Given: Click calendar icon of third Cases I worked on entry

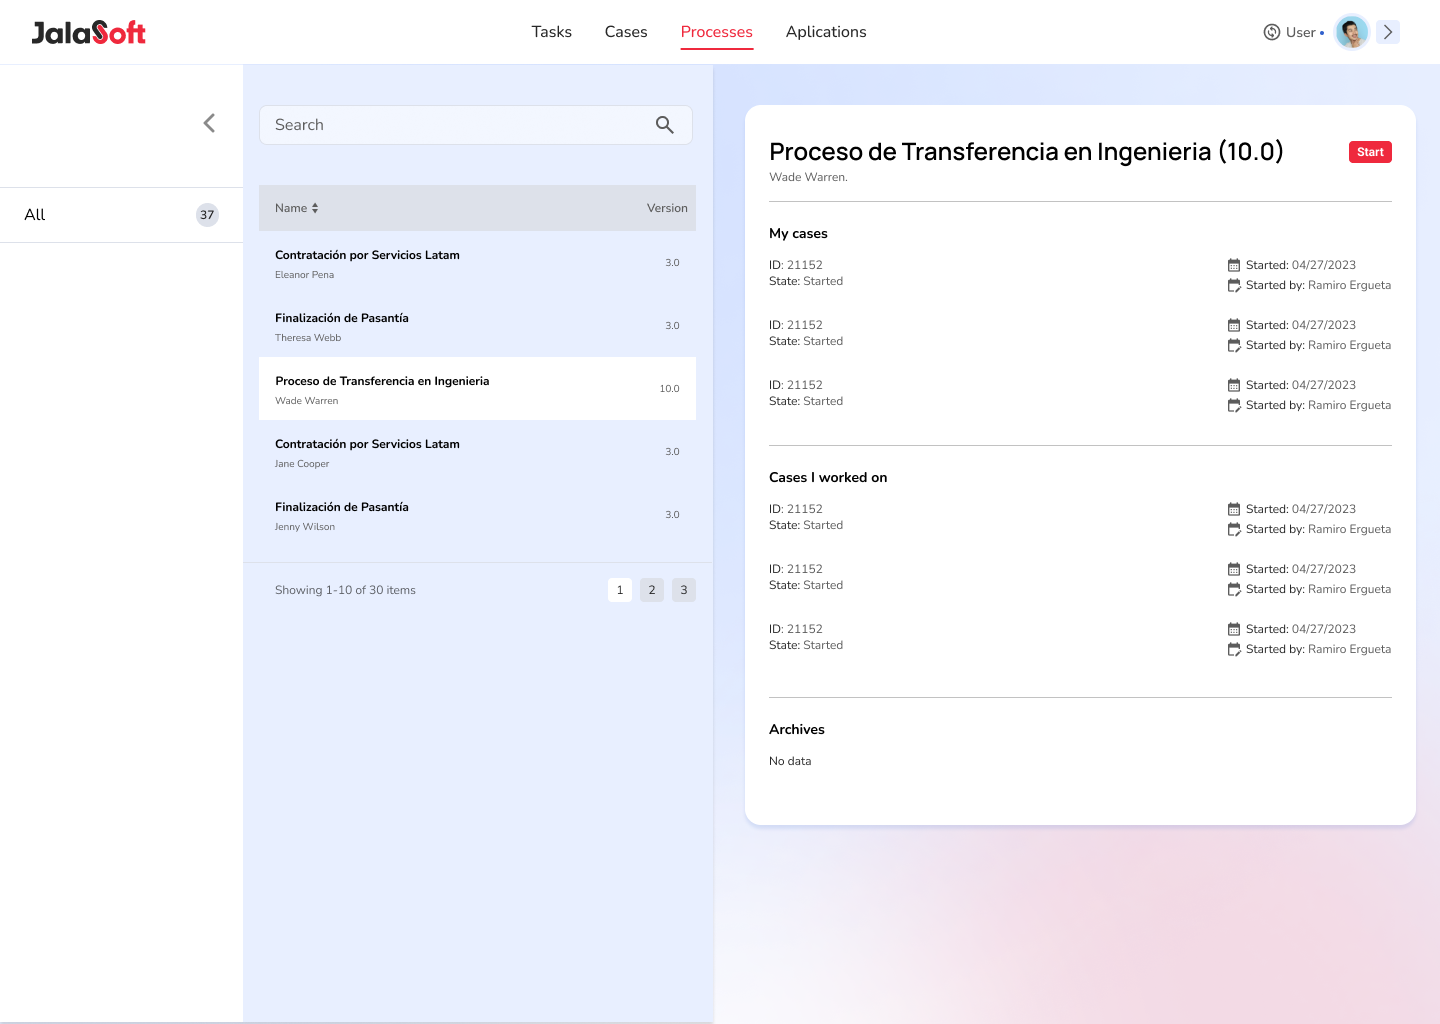Looking at the screenshot, I should [x=1234, y=629].
